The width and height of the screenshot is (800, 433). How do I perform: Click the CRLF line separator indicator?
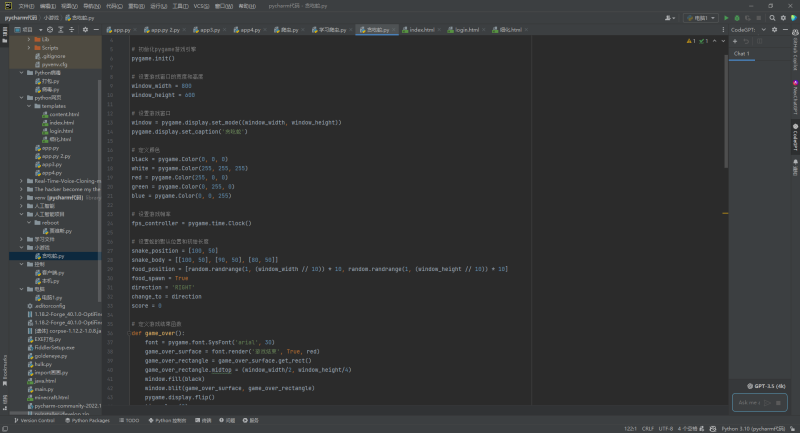pyautogui.click(x=647, y=427)
